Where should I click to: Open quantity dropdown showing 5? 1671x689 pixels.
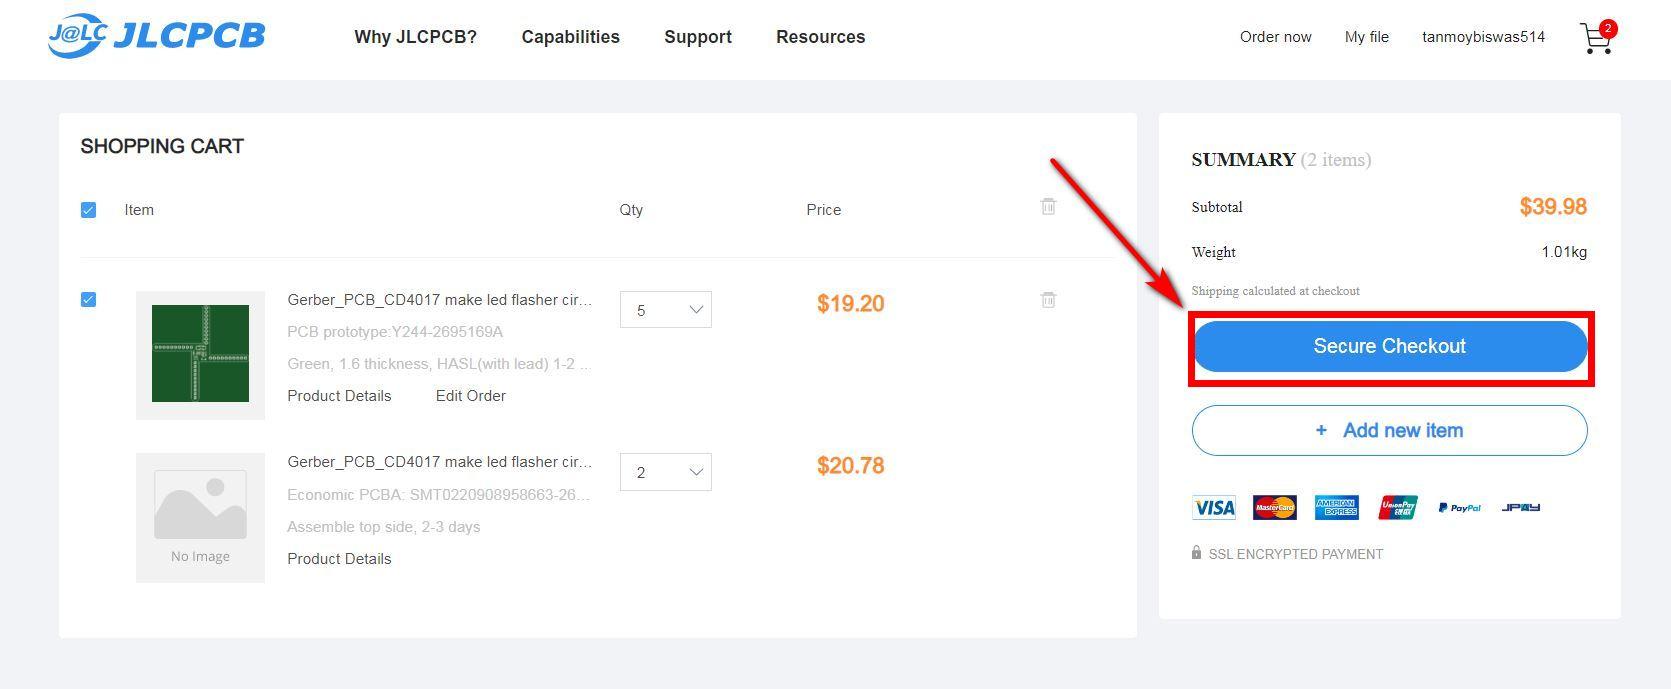click(x=666, y=310)
